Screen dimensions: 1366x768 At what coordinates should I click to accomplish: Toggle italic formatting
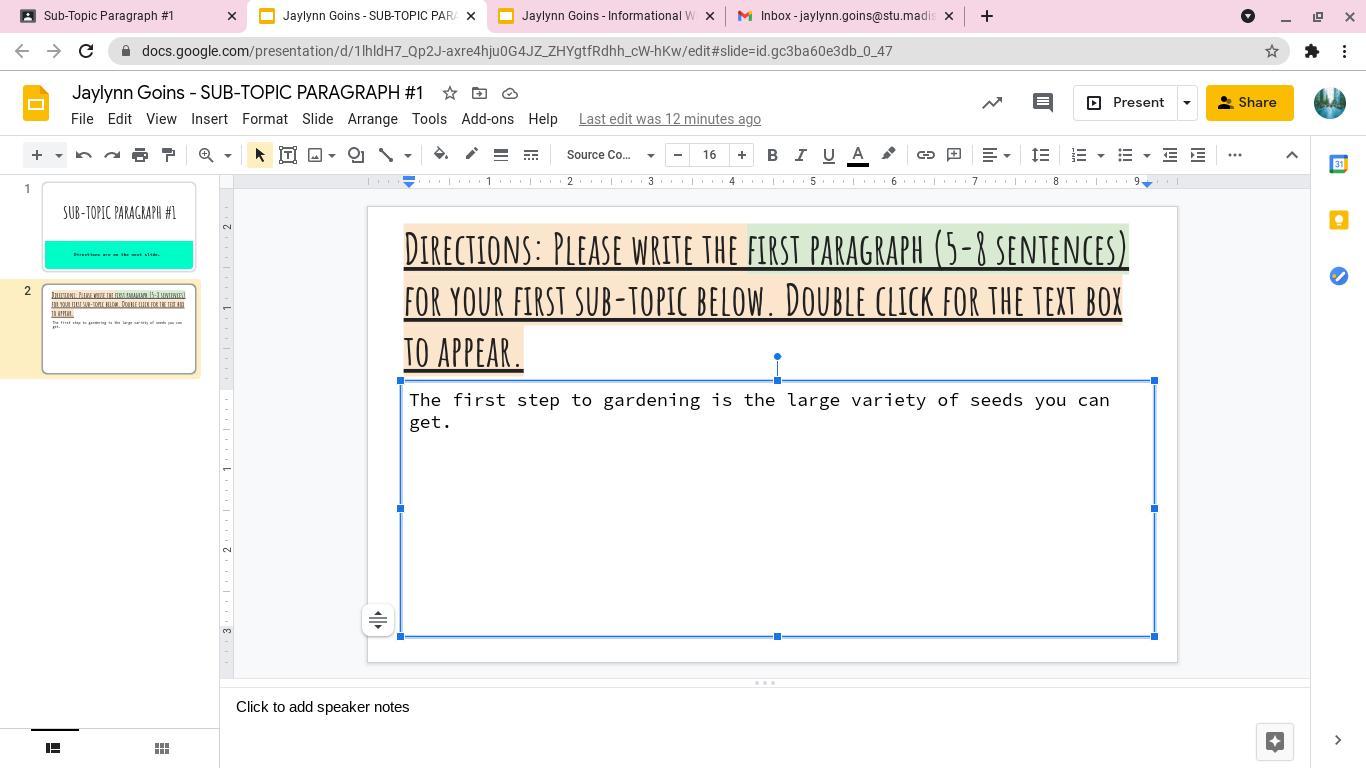click(800, 155)
